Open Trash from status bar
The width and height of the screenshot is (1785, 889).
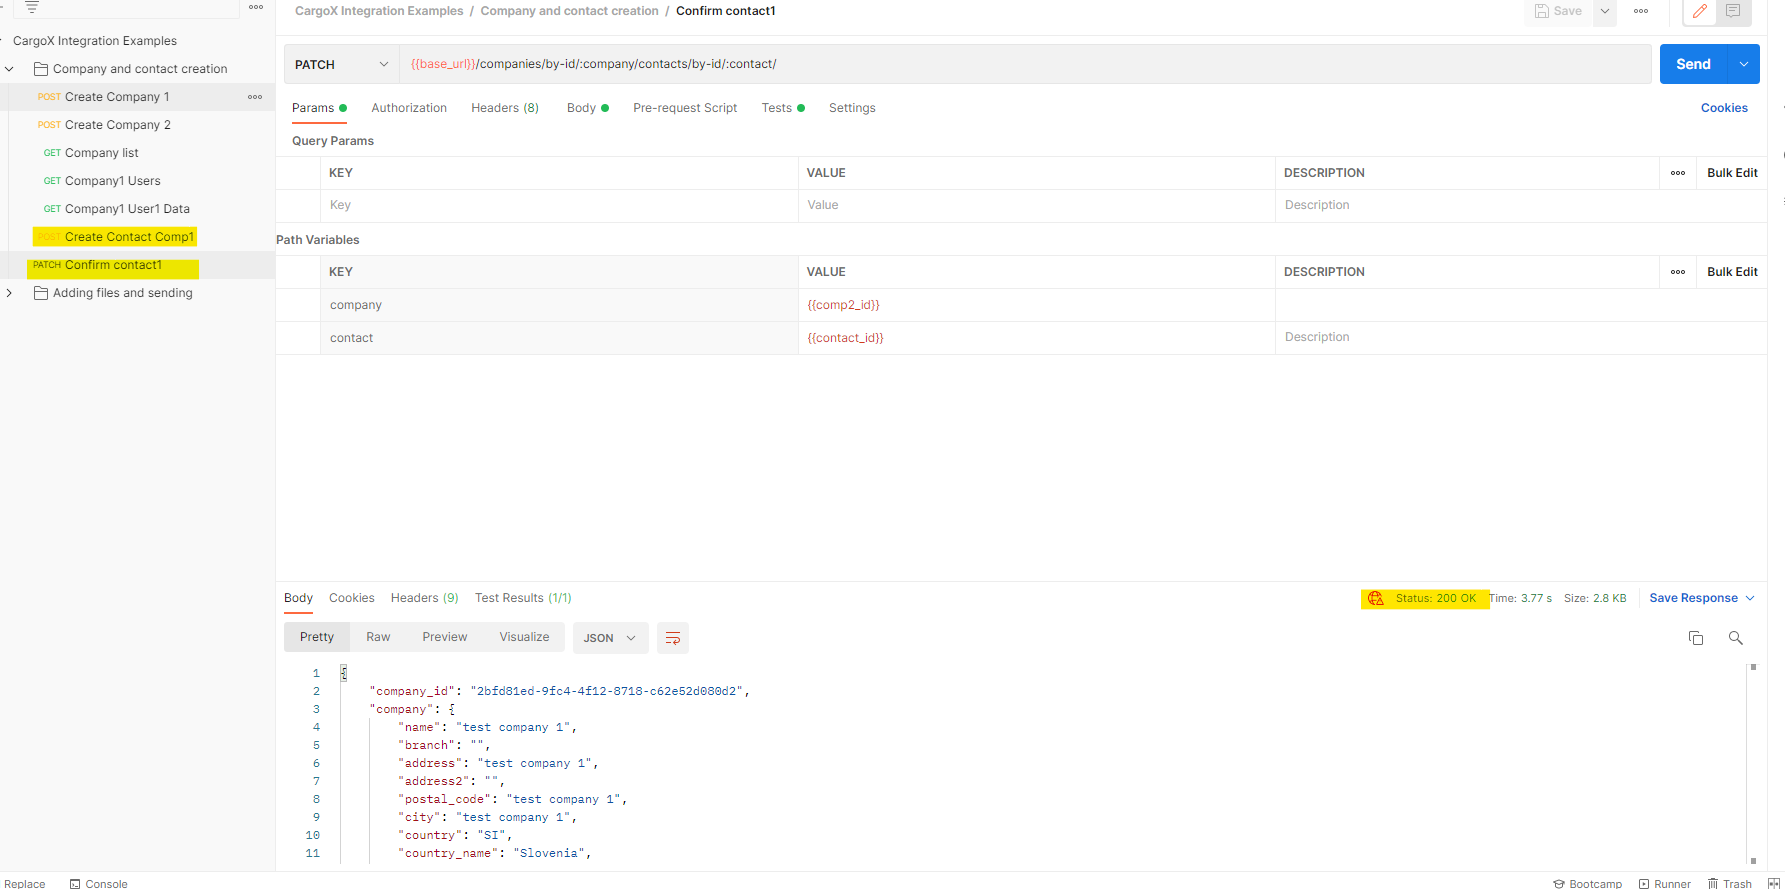[1730, 884]
